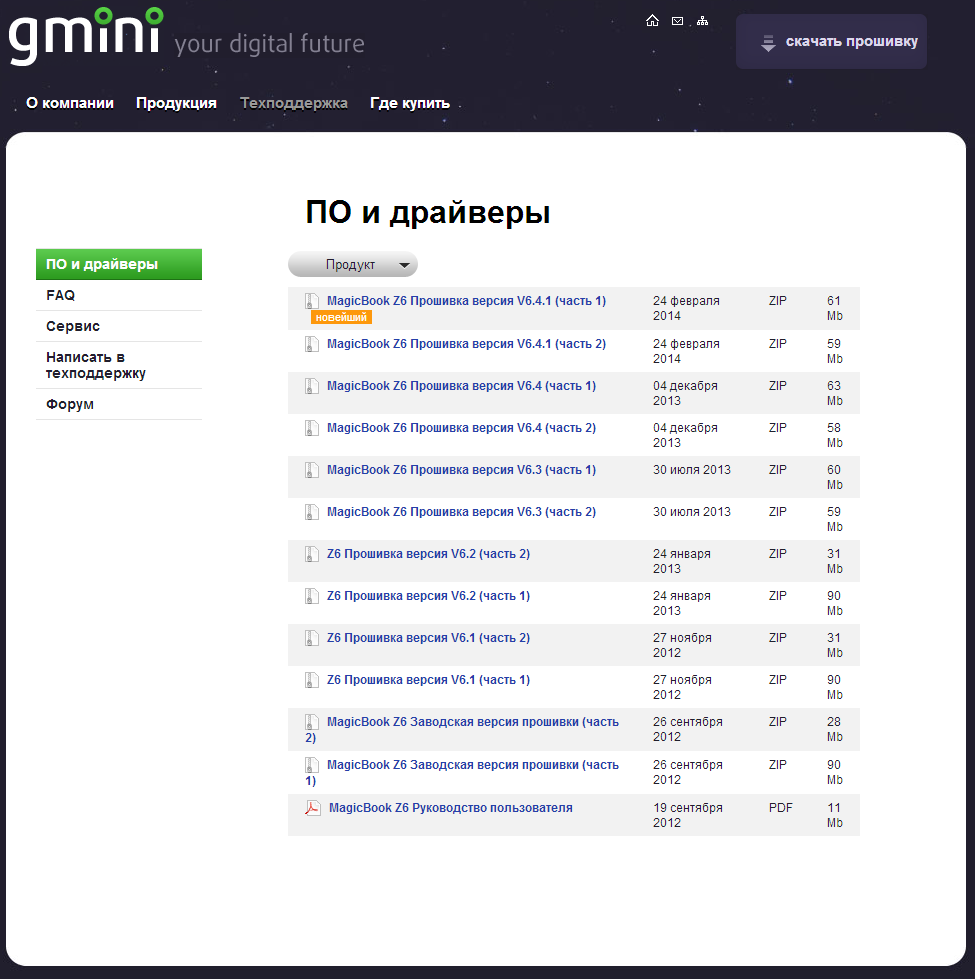Click ZIP file icon for V6.4 часть 2
Image resolution: width=975 pixels, height=979 pixels.
[311, 428]
